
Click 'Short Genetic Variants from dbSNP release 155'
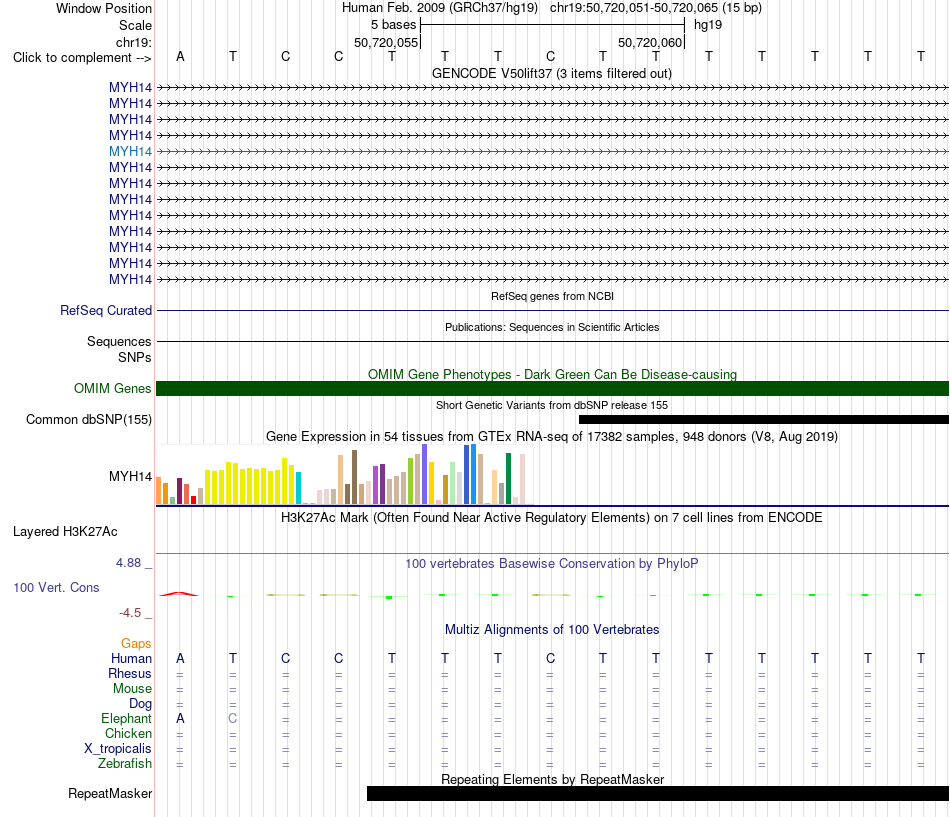pyautogui.click(x=552, y=405)
